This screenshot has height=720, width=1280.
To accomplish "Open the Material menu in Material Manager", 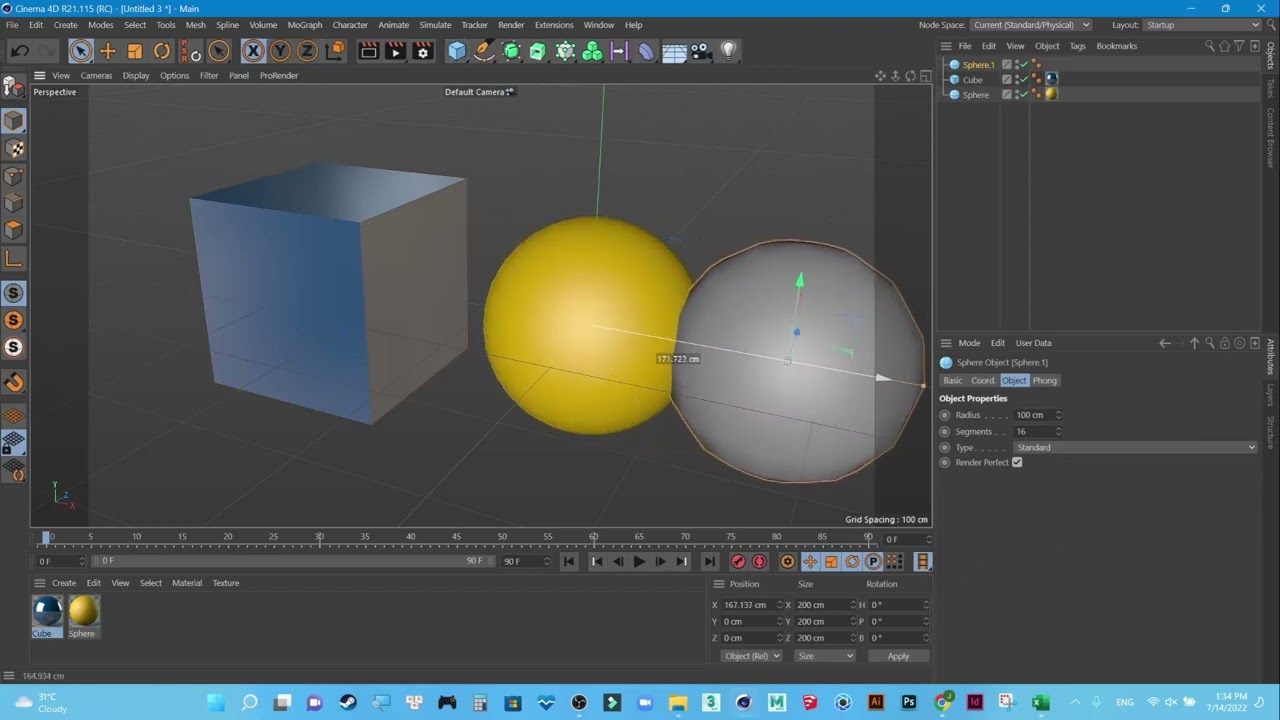I will coord(187,583).
